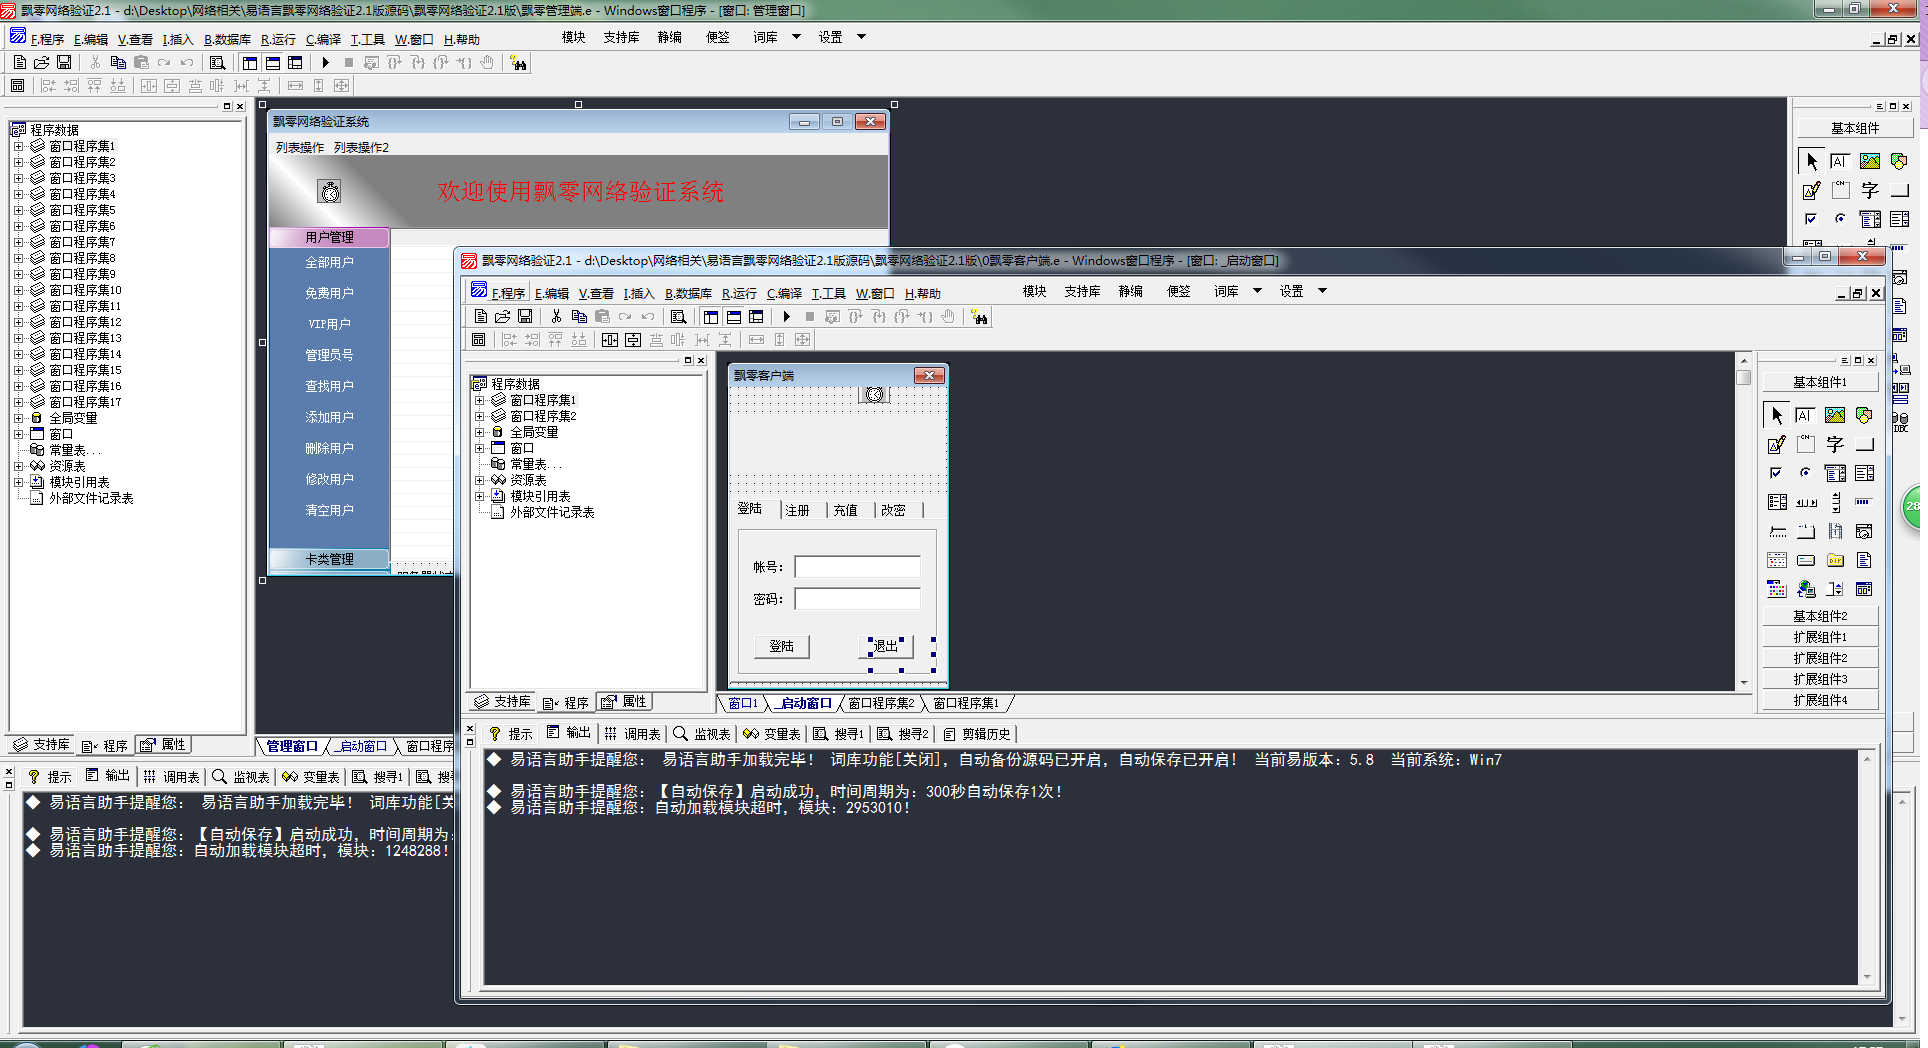Click the stopwatch icon on 飘零客户端 form
1928x1048 pixels.
875,394
